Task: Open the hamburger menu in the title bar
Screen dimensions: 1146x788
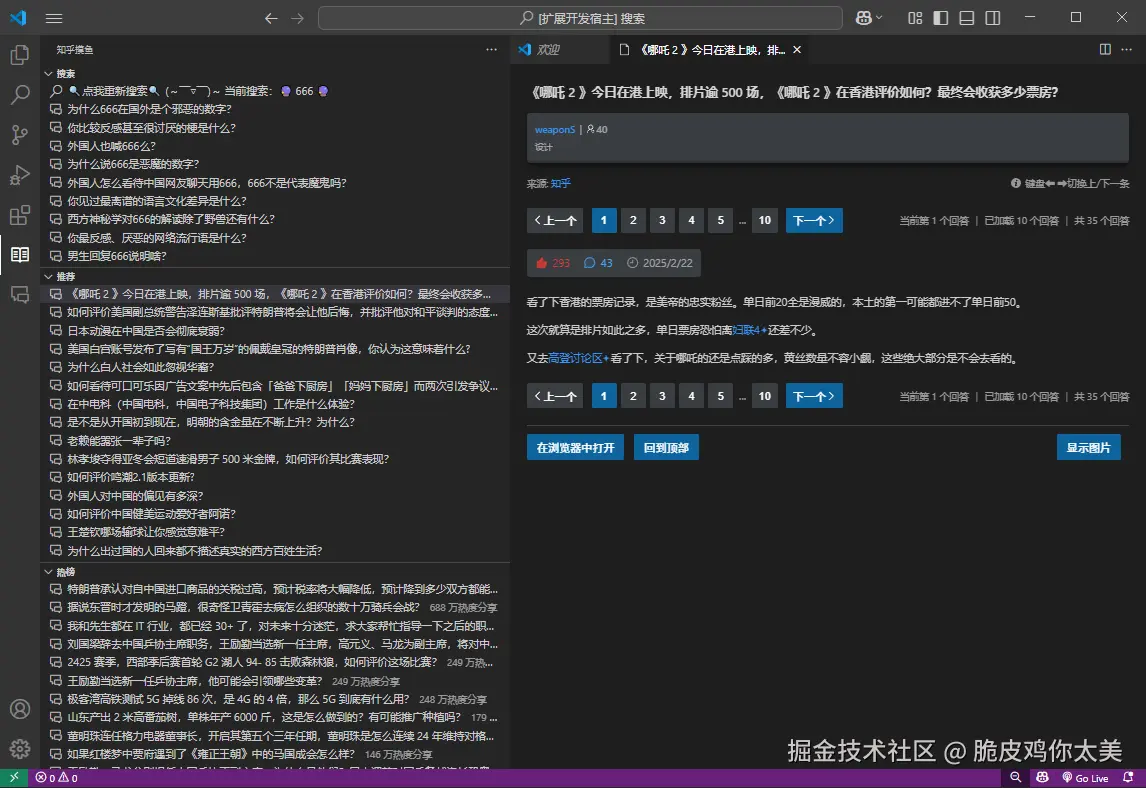Action: click(54, 17)
